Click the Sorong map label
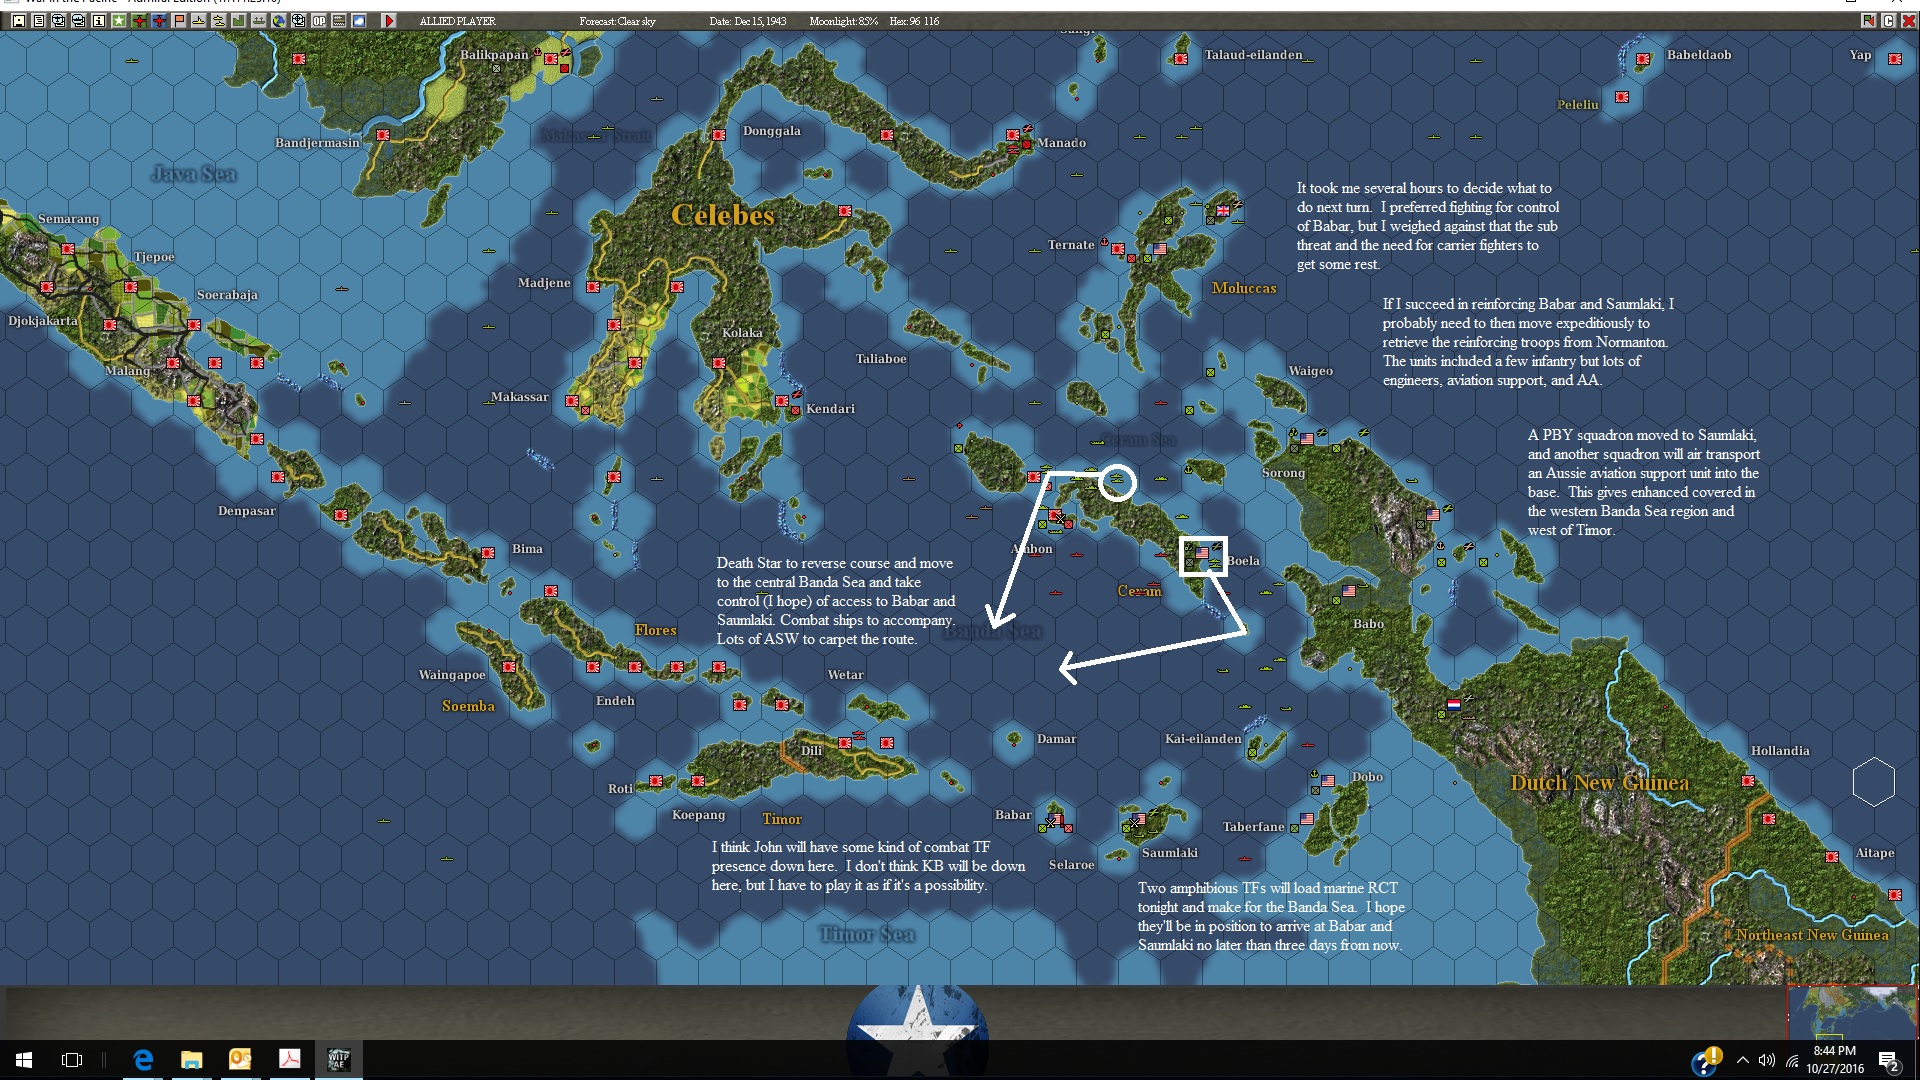 pos(1283,473)
